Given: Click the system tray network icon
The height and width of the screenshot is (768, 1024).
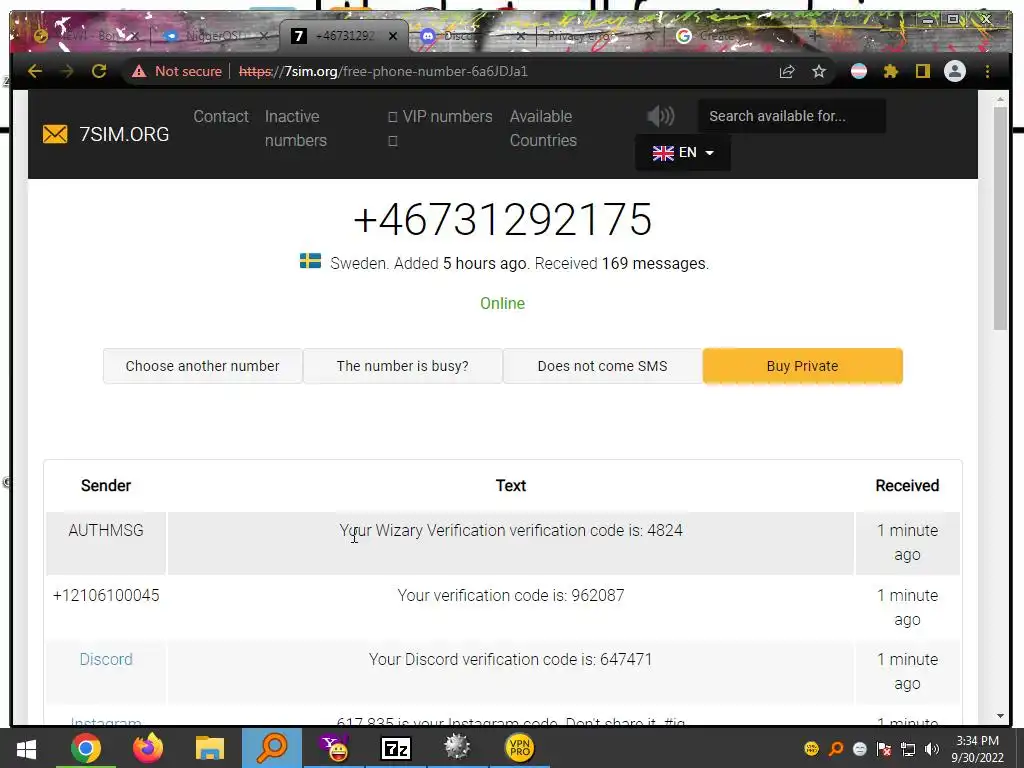Looking at the screenshot, I should tap(908, 749).
